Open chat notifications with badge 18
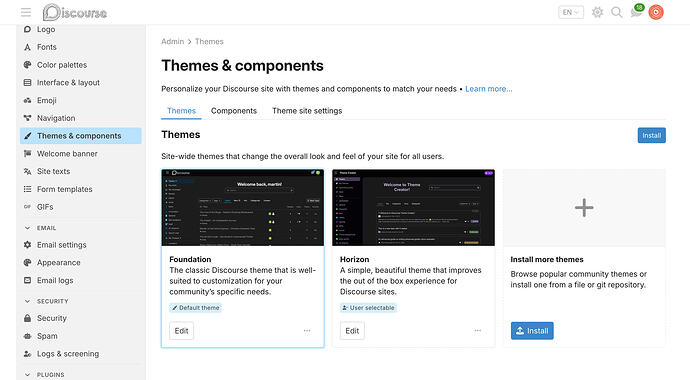Viewport: 690px width, 380px height. (636, 11)
